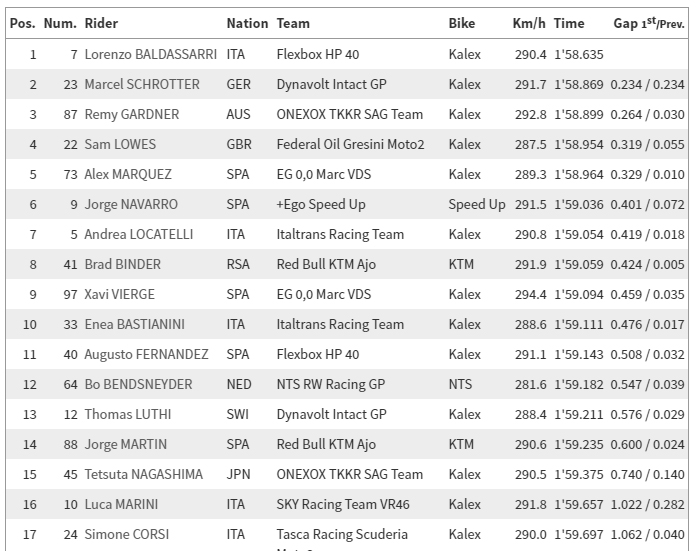Image resolution: width=698 pixels, height=551 pixels.
Task: Select rider Lorenzo BALDASSARRI
Action: (147, 55)
